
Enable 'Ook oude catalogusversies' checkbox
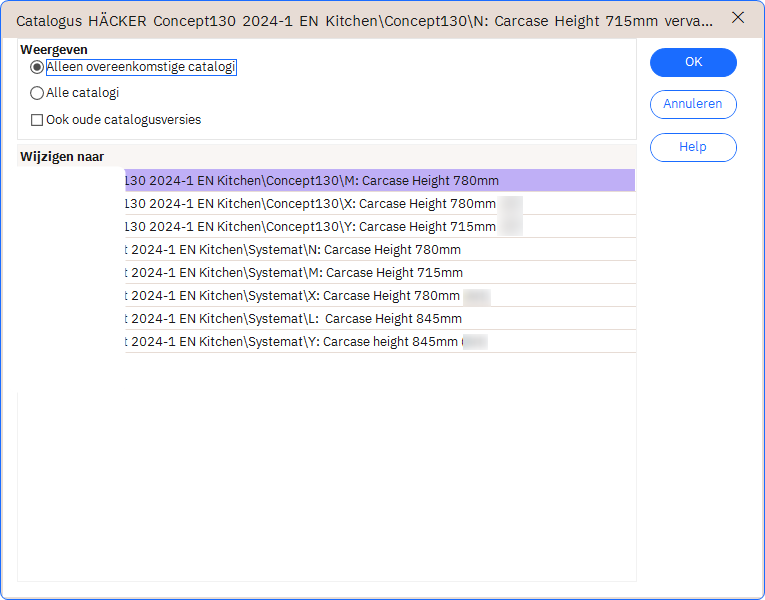pos(37,120)
